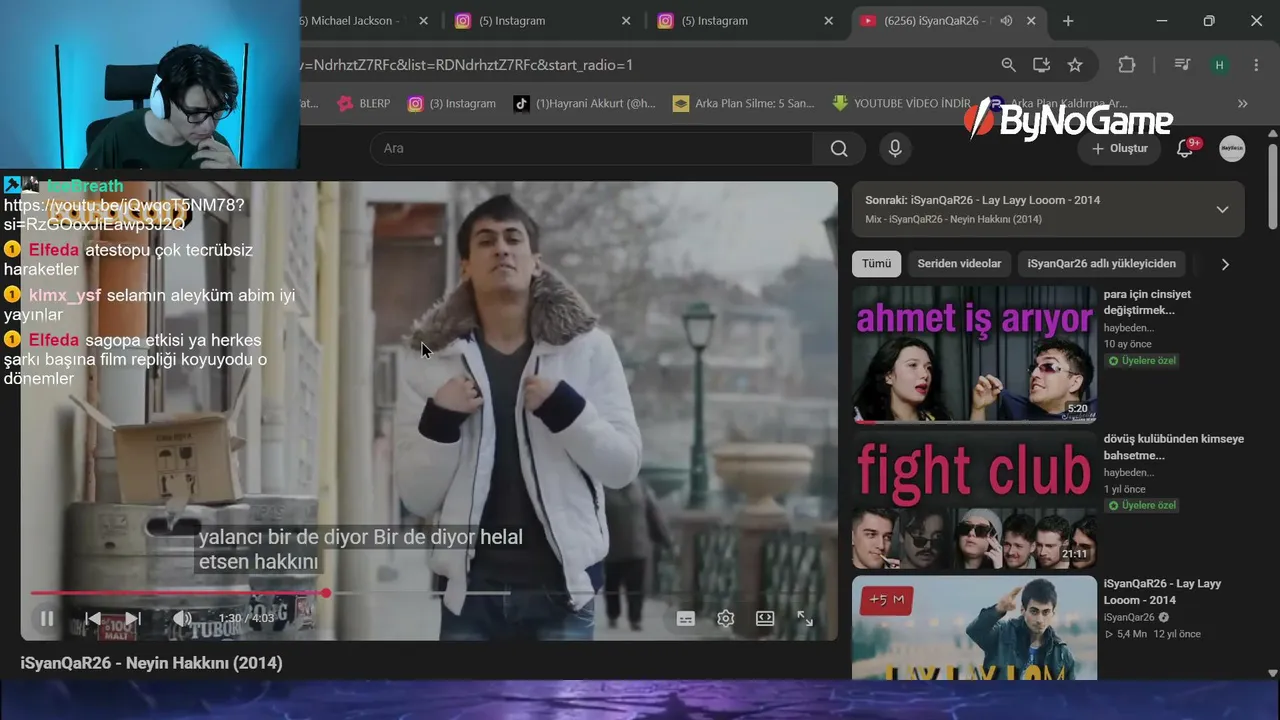Open 'Arka Plan Silme: 5 San...' bookmark
Screen dimensions: 1280x720
(x=743, y=103)
